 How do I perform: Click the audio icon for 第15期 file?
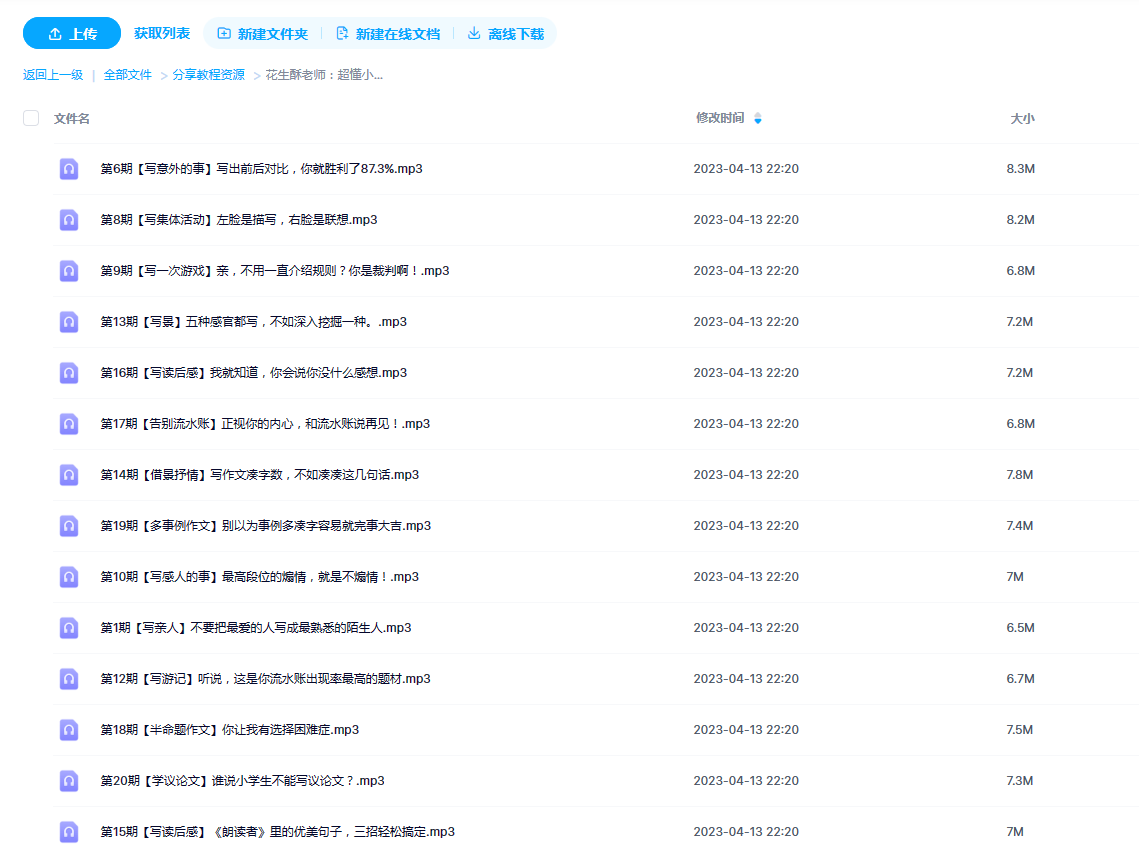[69, 832]
